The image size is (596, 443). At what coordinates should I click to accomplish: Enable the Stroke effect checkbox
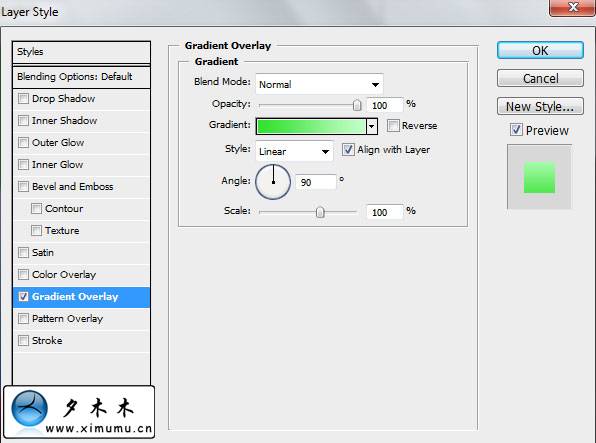(x=23, y=340)
